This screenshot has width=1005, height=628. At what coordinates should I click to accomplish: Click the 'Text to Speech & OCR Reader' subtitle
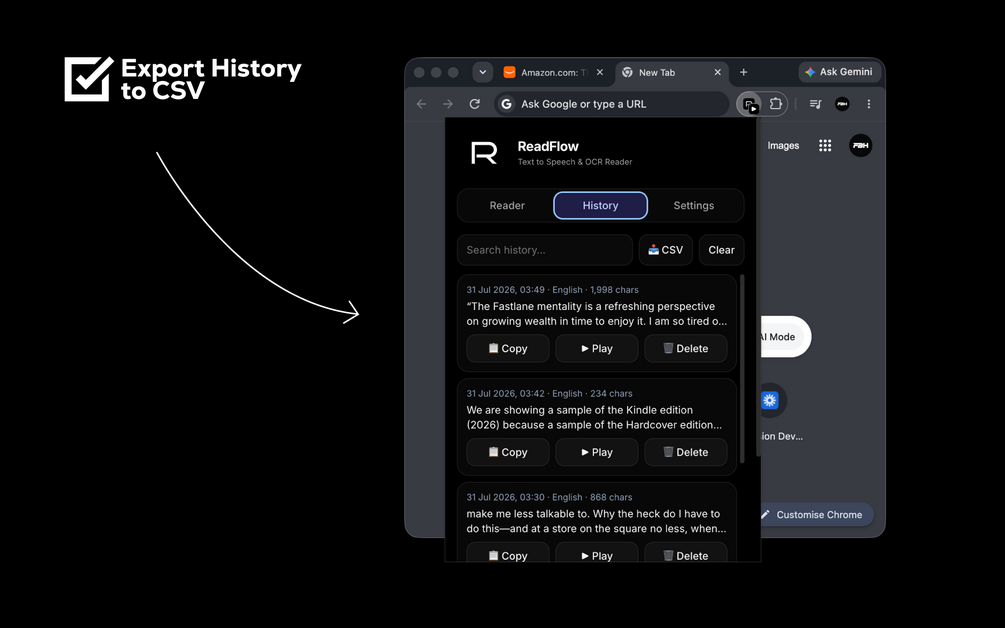(575, 162)
